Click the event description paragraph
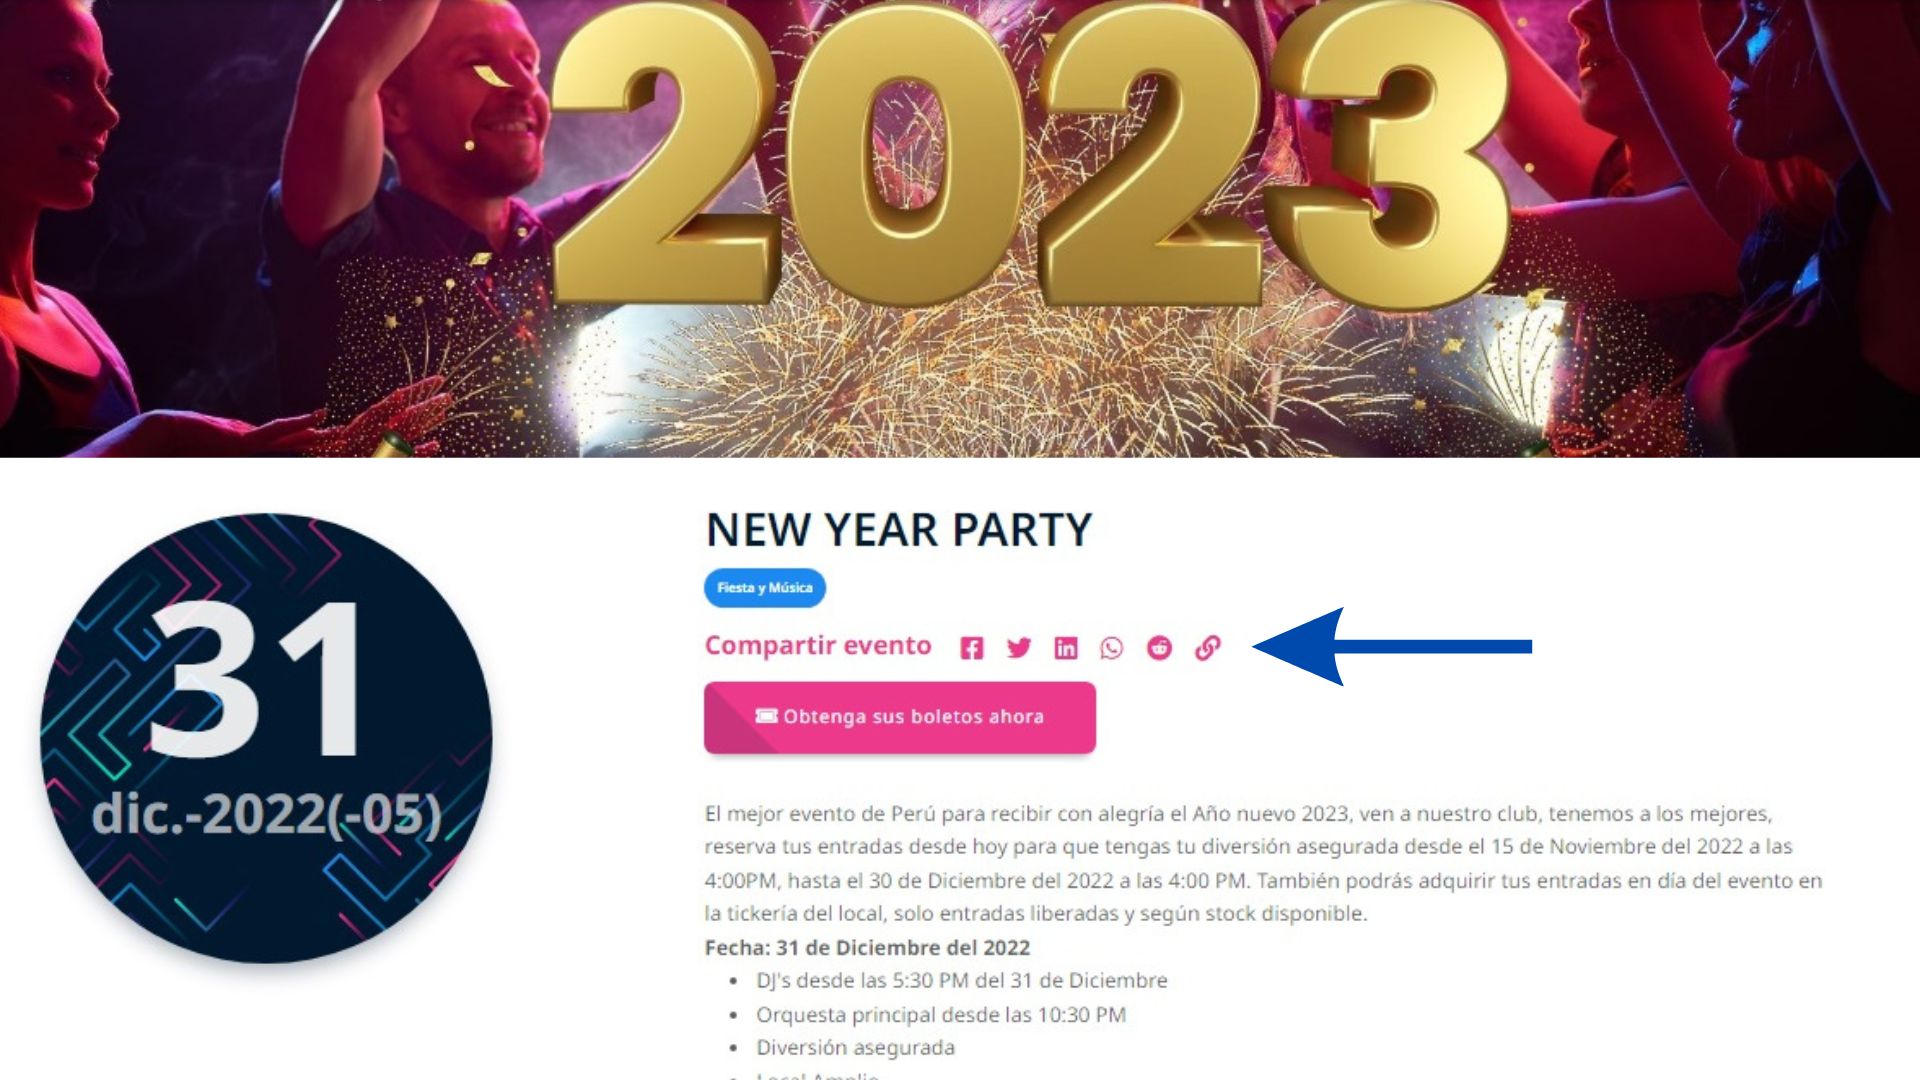 tap(1263, 863)
